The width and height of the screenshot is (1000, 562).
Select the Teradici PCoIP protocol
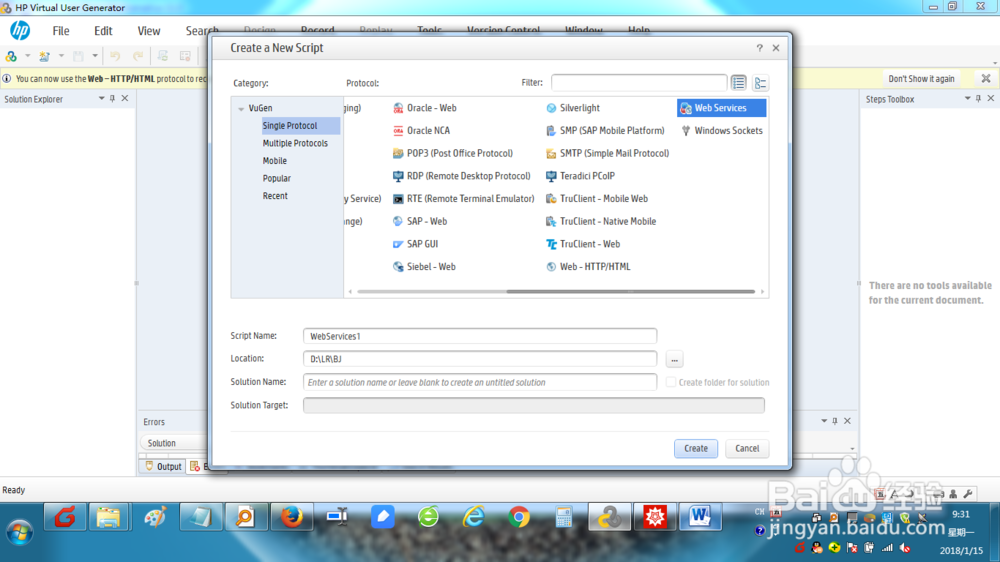click(x=580, y=176)
